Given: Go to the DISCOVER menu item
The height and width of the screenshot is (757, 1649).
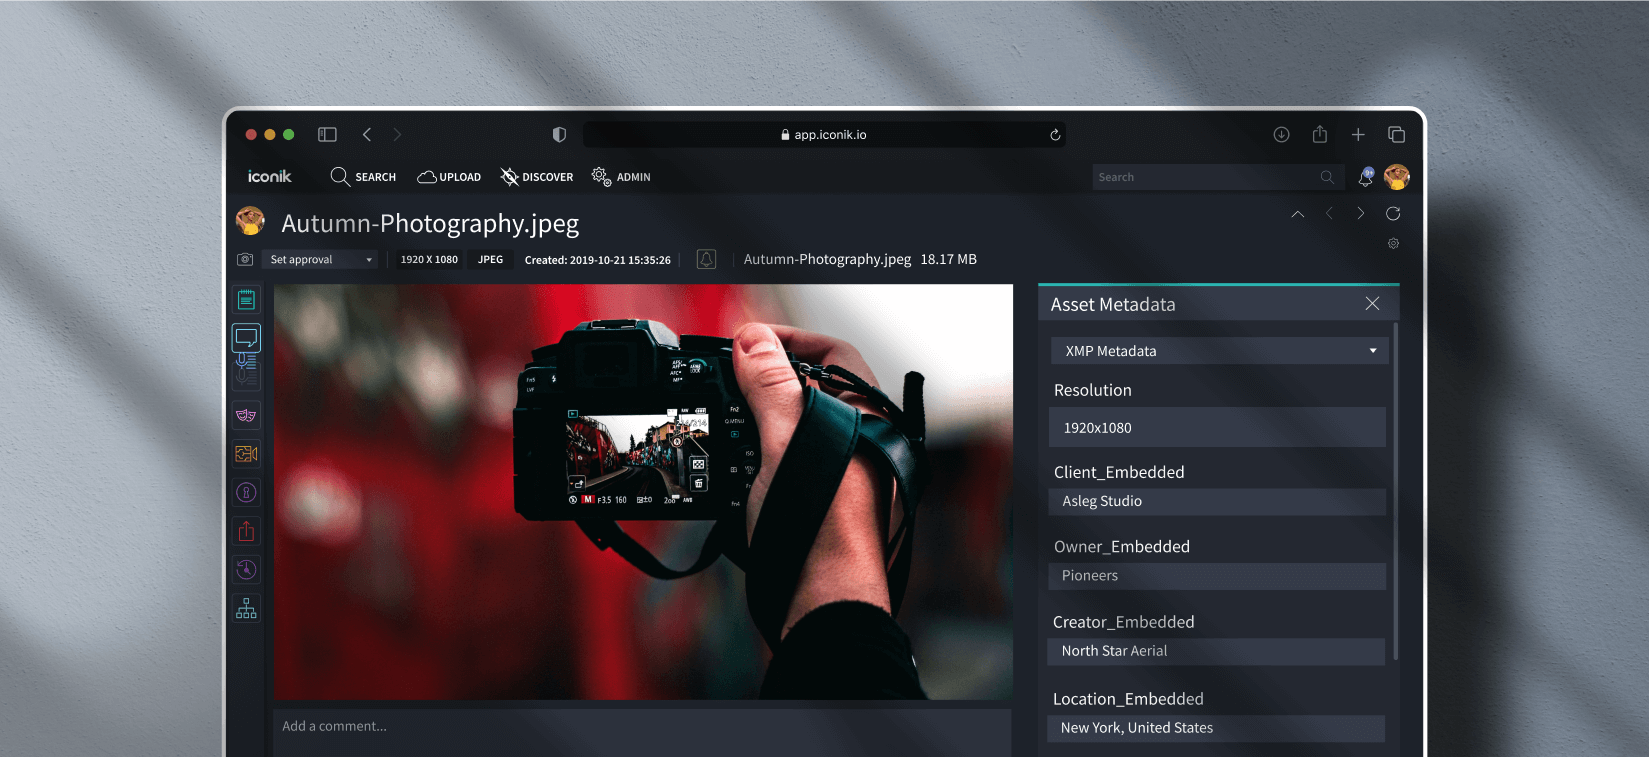Looking at the screenshot, I should pos(537,177).
